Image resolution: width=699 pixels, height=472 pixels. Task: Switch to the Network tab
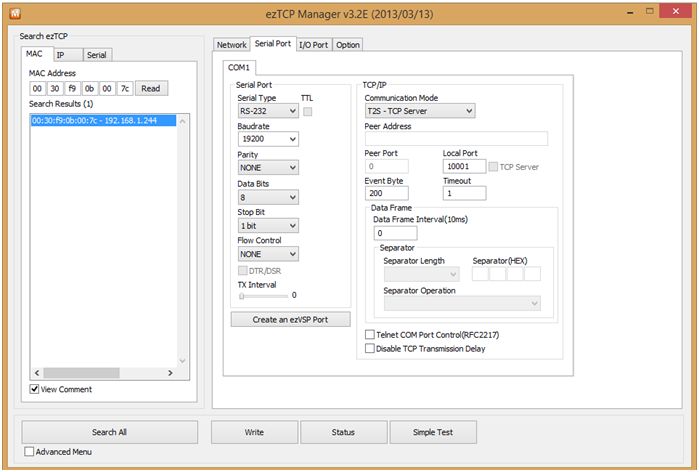click(x=231, y=45)
